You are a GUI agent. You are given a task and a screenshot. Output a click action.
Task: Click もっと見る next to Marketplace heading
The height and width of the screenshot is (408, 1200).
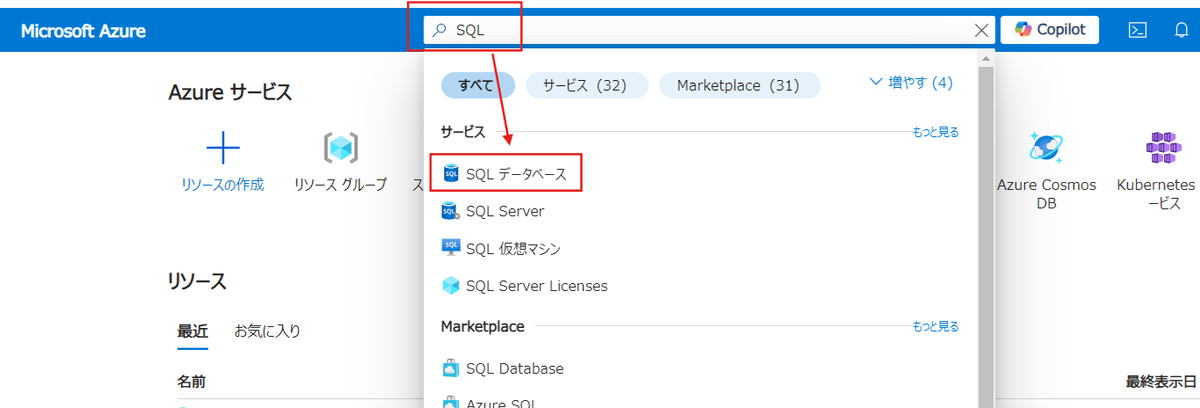(x=935, y=326)
